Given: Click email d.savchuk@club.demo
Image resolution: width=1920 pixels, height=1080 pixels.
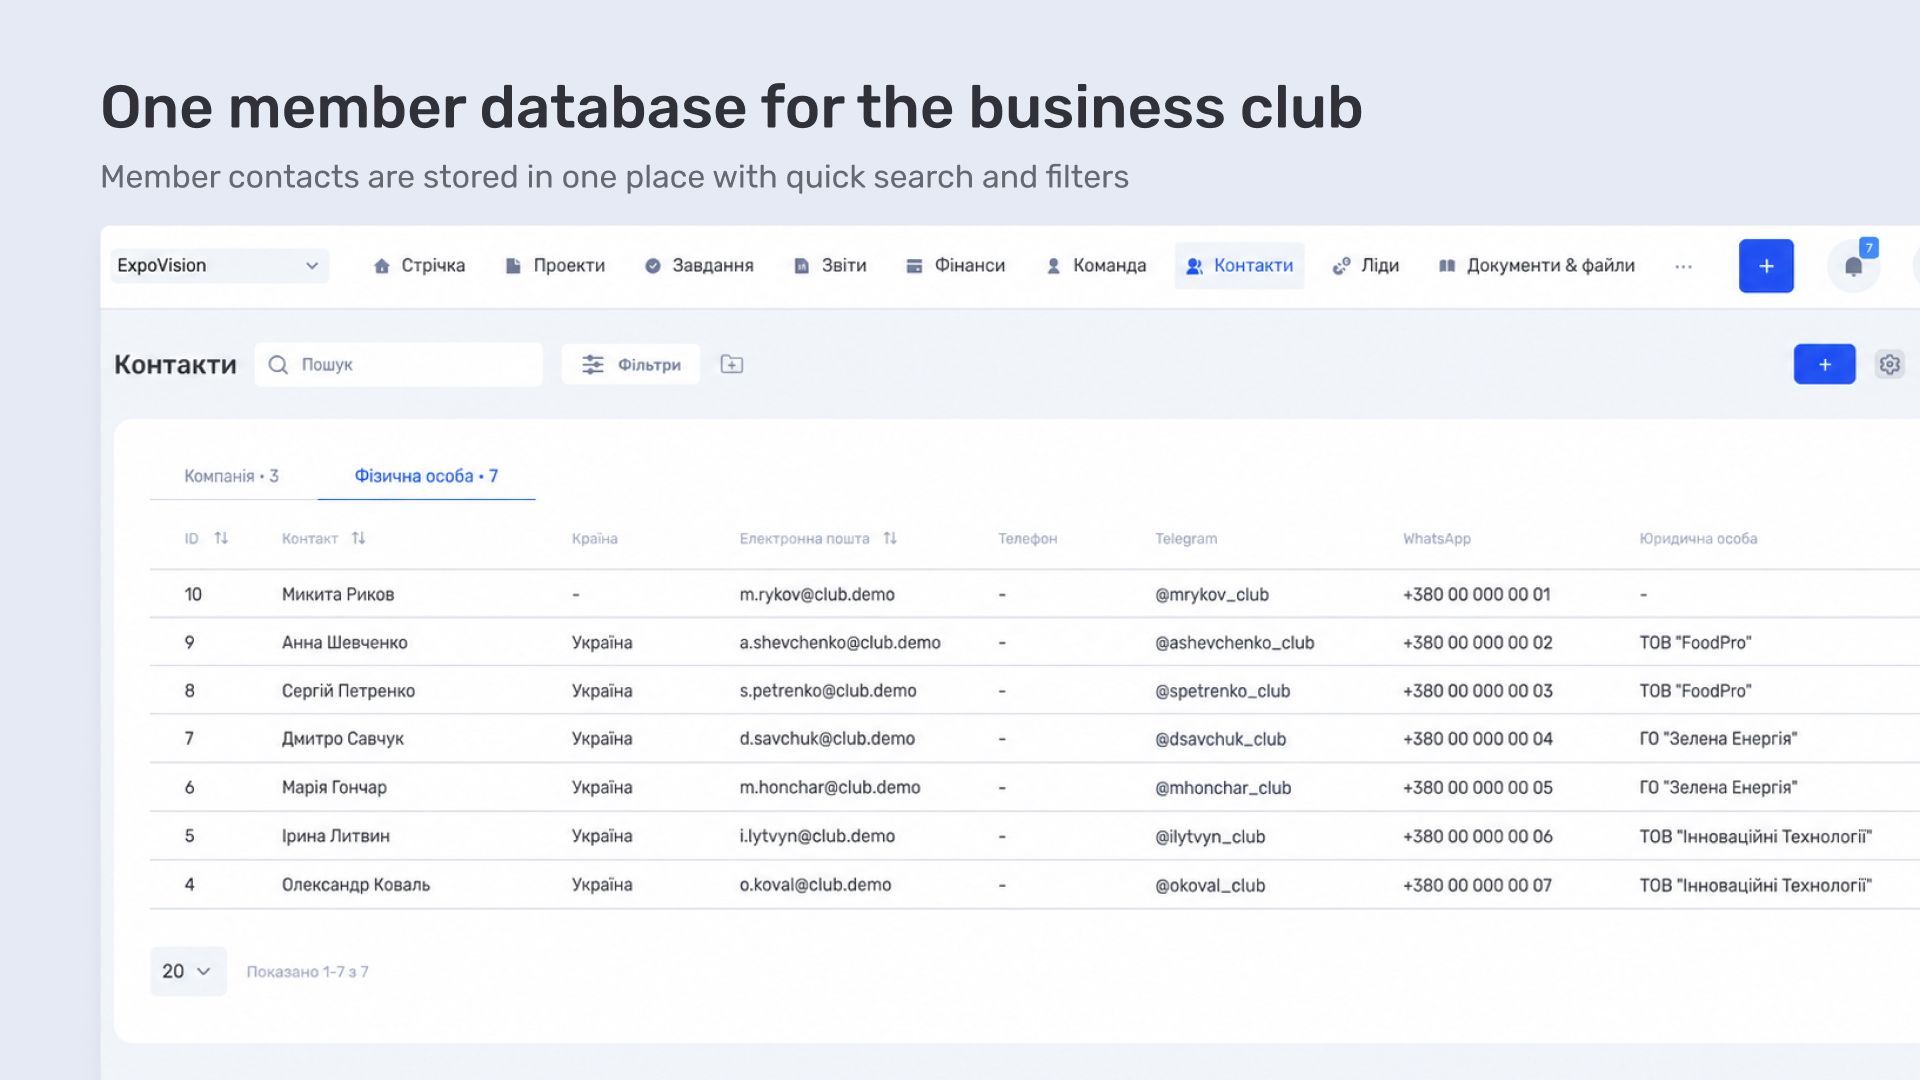Looking at the screenshot, I should (x=827, y=739).
